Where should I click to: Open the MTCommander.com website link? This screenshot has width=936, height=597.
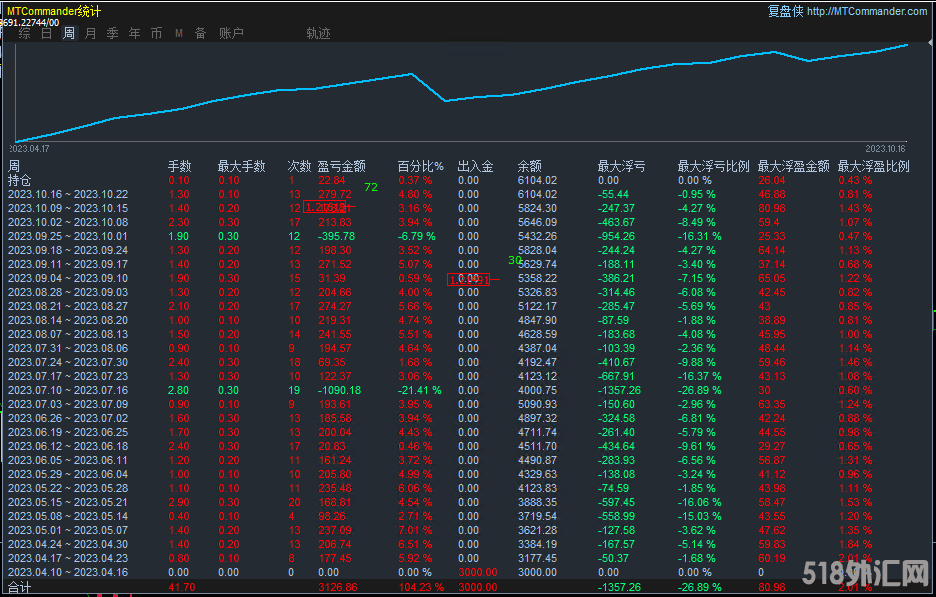pos(866,11)
